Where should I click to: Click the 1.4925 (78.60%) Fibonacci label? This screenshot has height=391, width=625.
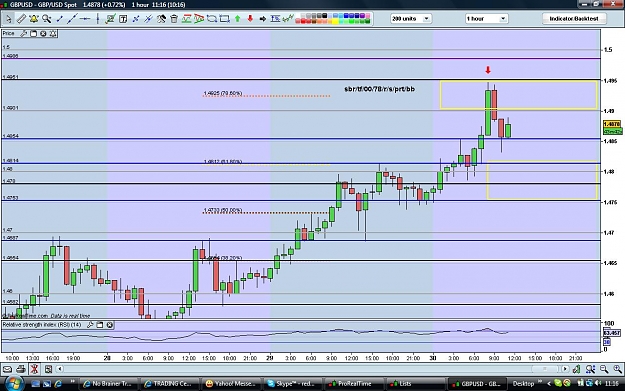tap(222, 93)
